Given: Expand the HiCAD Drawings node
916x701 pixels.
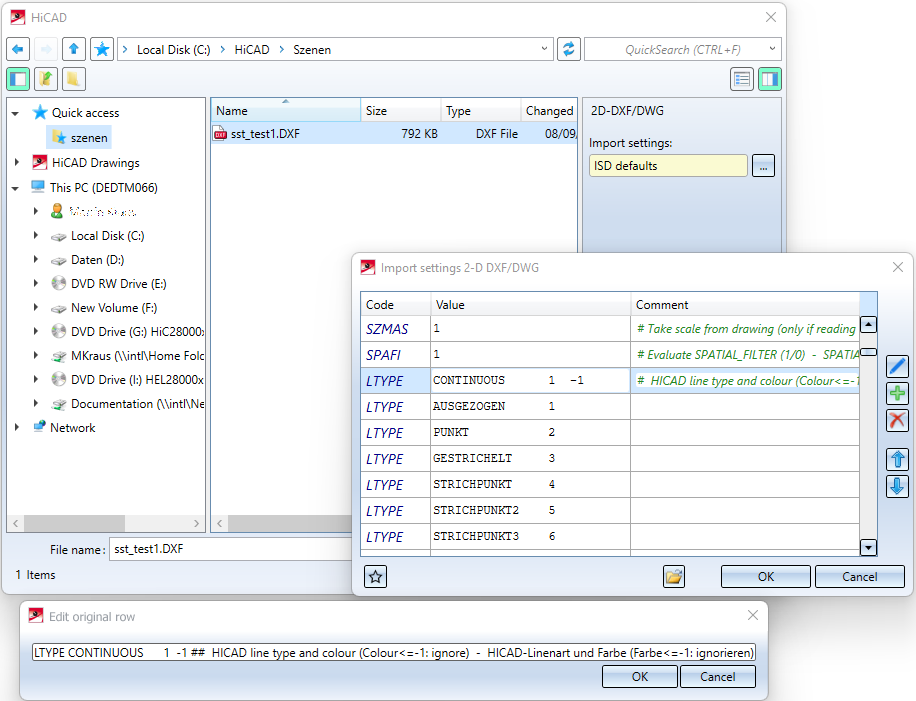Looking at the screenshot, I should click(x=17, y=162).
